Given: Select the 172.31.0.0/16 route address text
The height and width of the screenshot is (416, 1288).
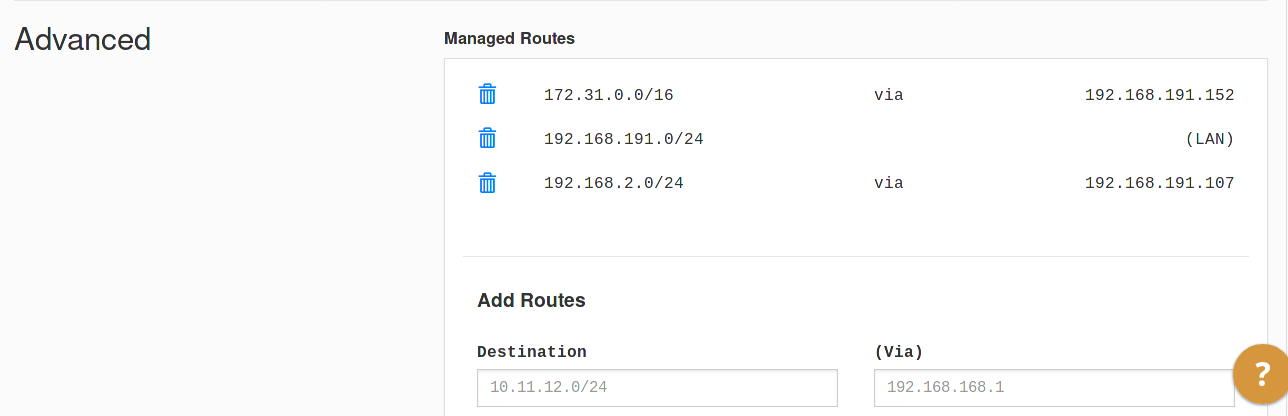Looking at the screenshot, I should pyautogui.click(x=608, y=96).
